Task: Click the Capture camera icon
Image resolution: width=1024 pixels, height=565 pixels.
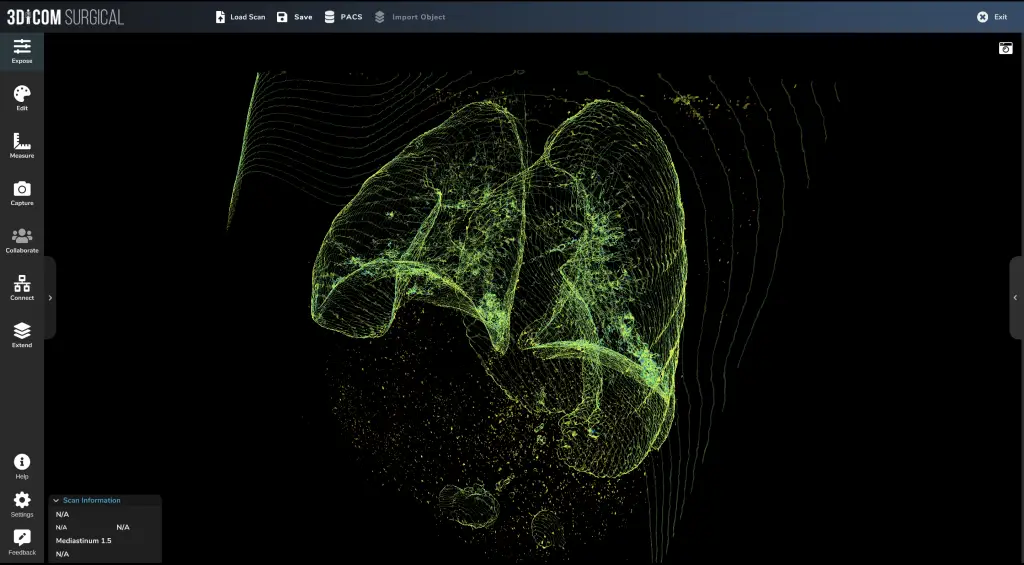Action: pos(22,193)
